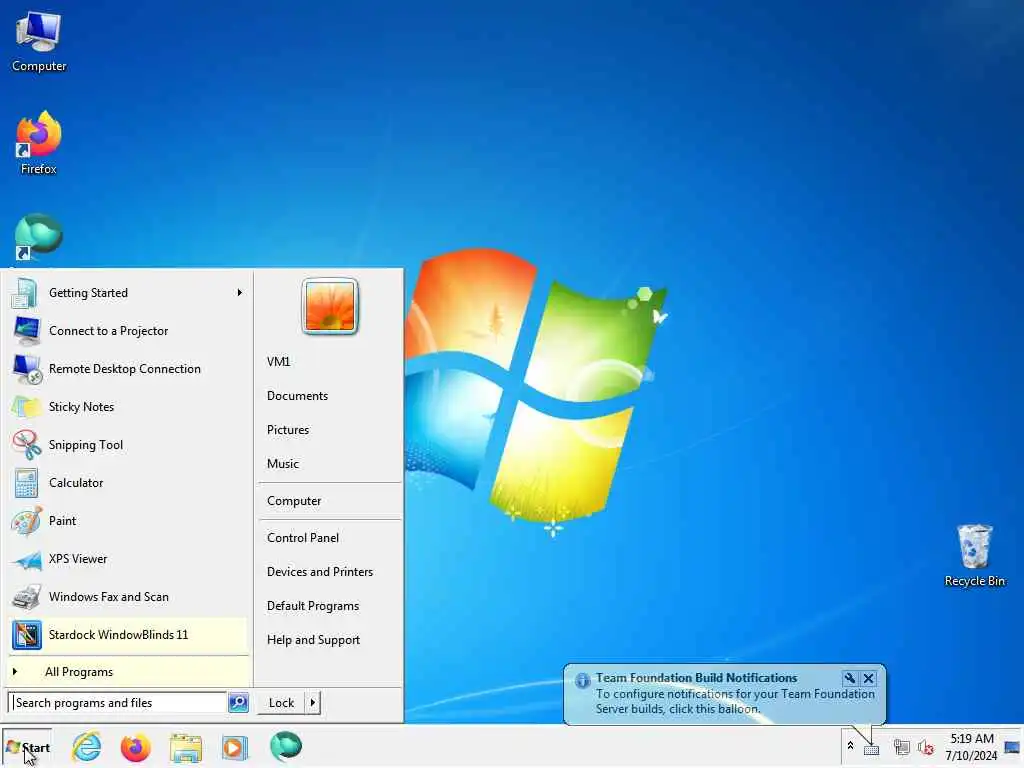
Task: Launch Firefox from the taskbar
Action: click(x=135, y=747)
